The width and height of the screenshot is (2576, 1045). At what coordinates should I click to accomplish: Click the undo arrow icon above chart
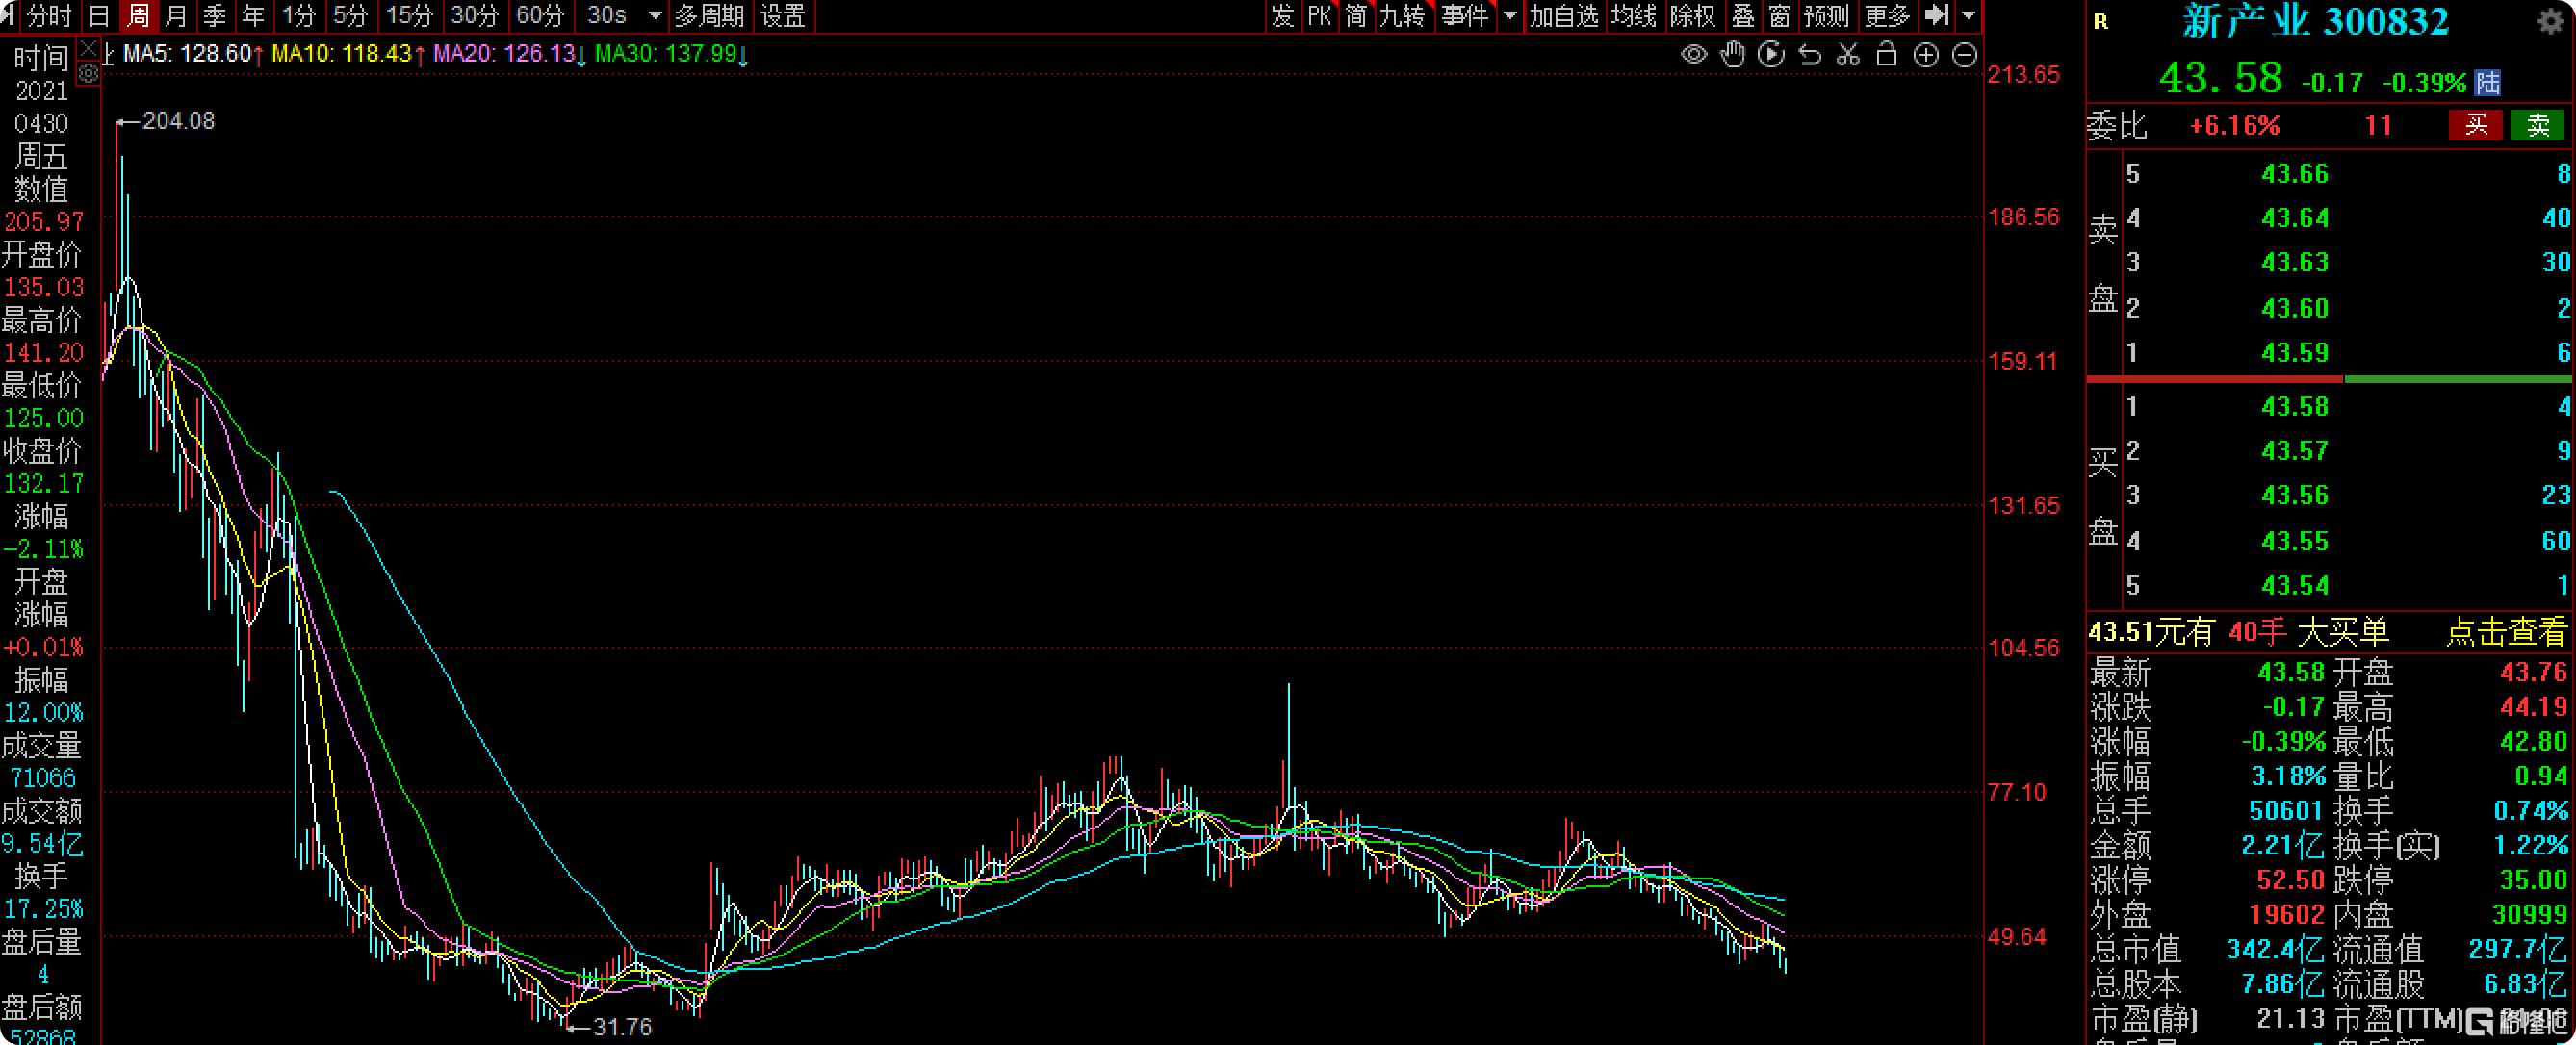[1809, 55]
